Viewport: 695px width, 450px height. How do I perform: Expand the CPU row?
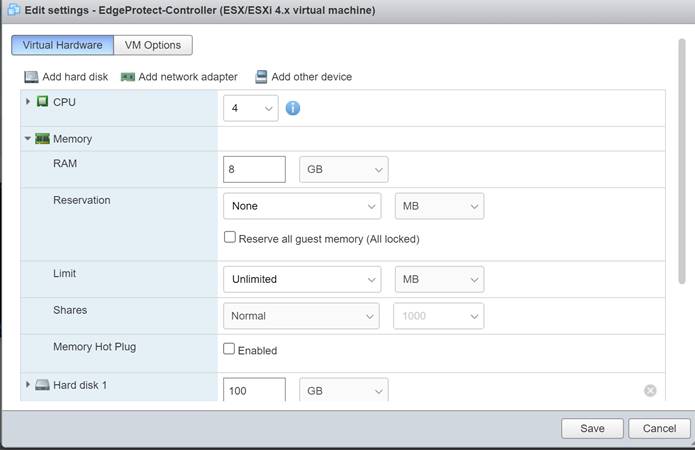point(28,102)
